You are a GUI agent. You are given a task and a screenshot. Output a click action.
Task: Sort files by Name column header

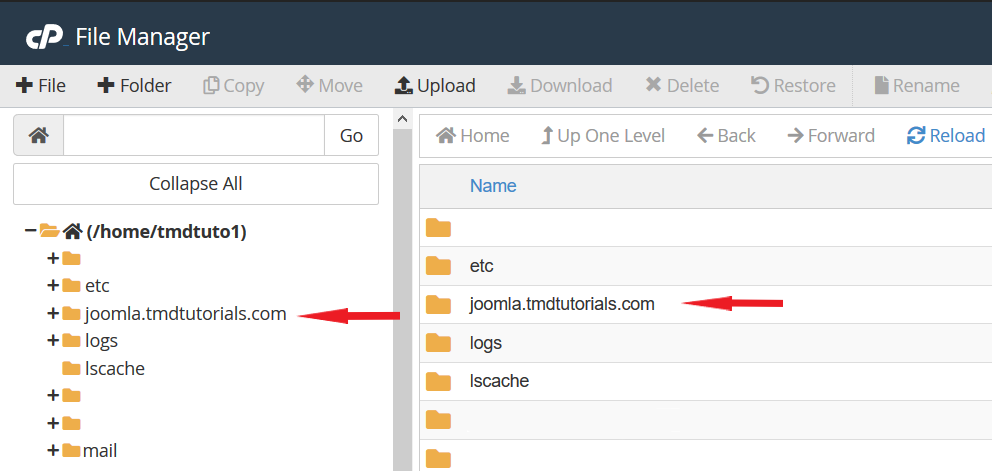(493, 185)
